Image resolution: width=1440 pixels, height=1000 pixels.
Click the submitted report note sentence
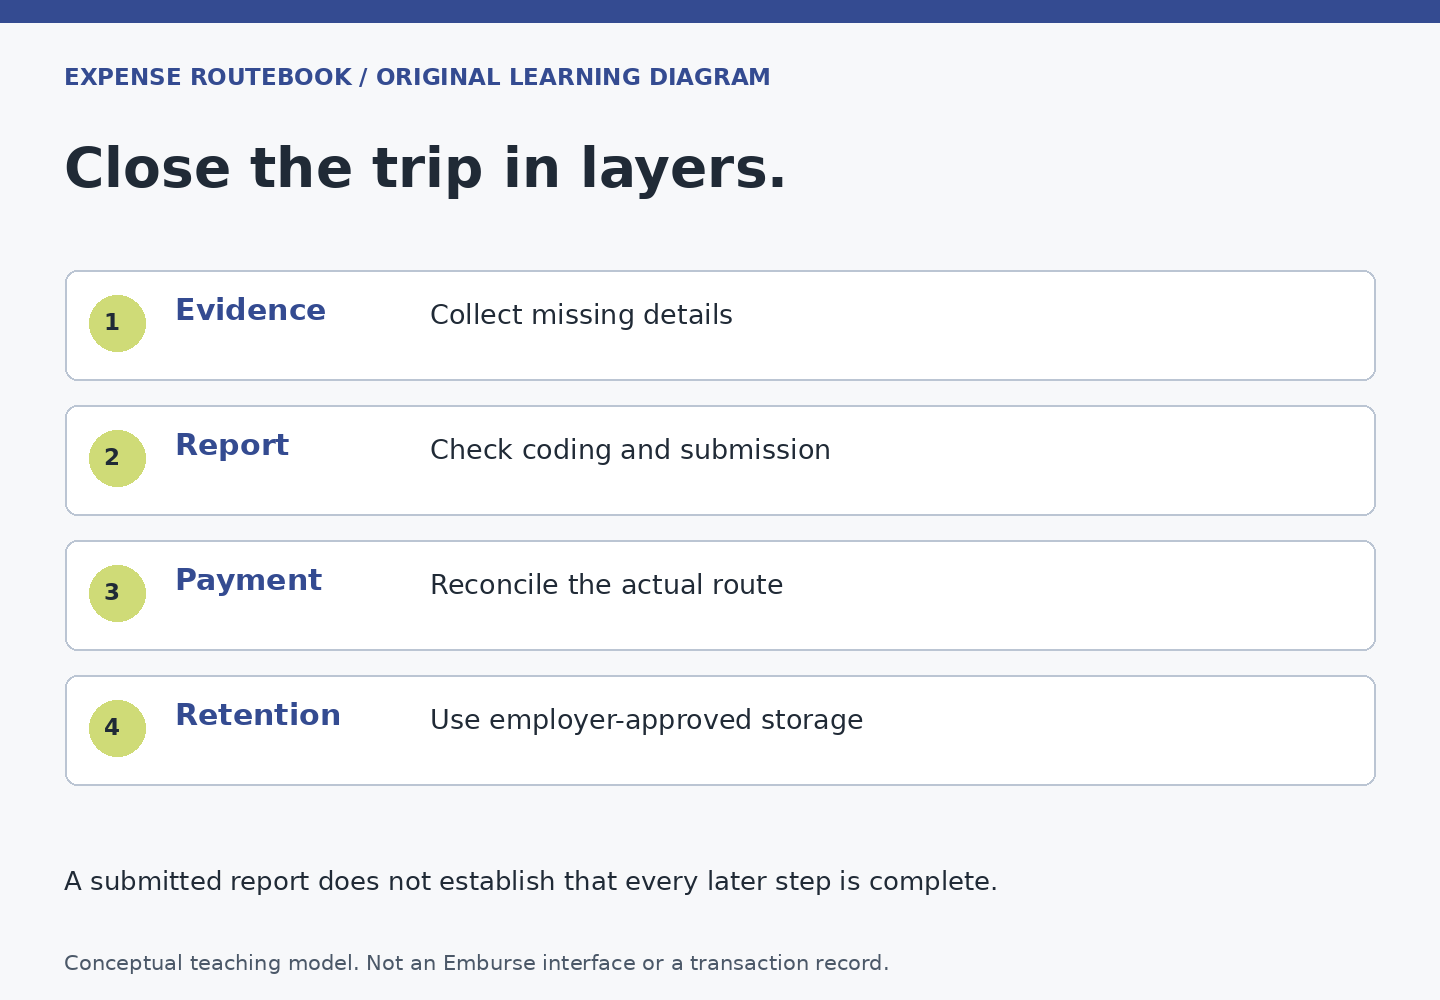pos(531,882)
